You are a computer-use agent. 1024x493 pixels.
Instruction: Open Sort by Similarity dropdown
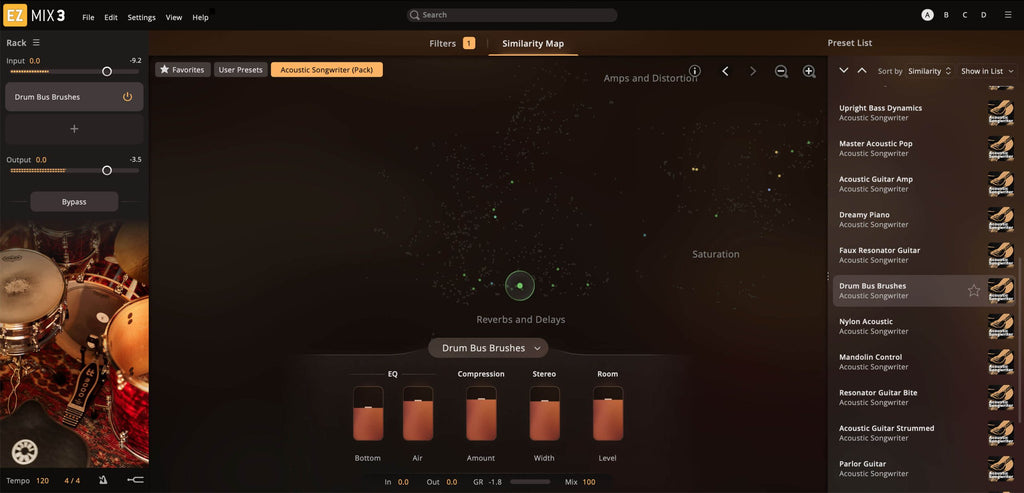pyautogui.click(x=931, y=71)
